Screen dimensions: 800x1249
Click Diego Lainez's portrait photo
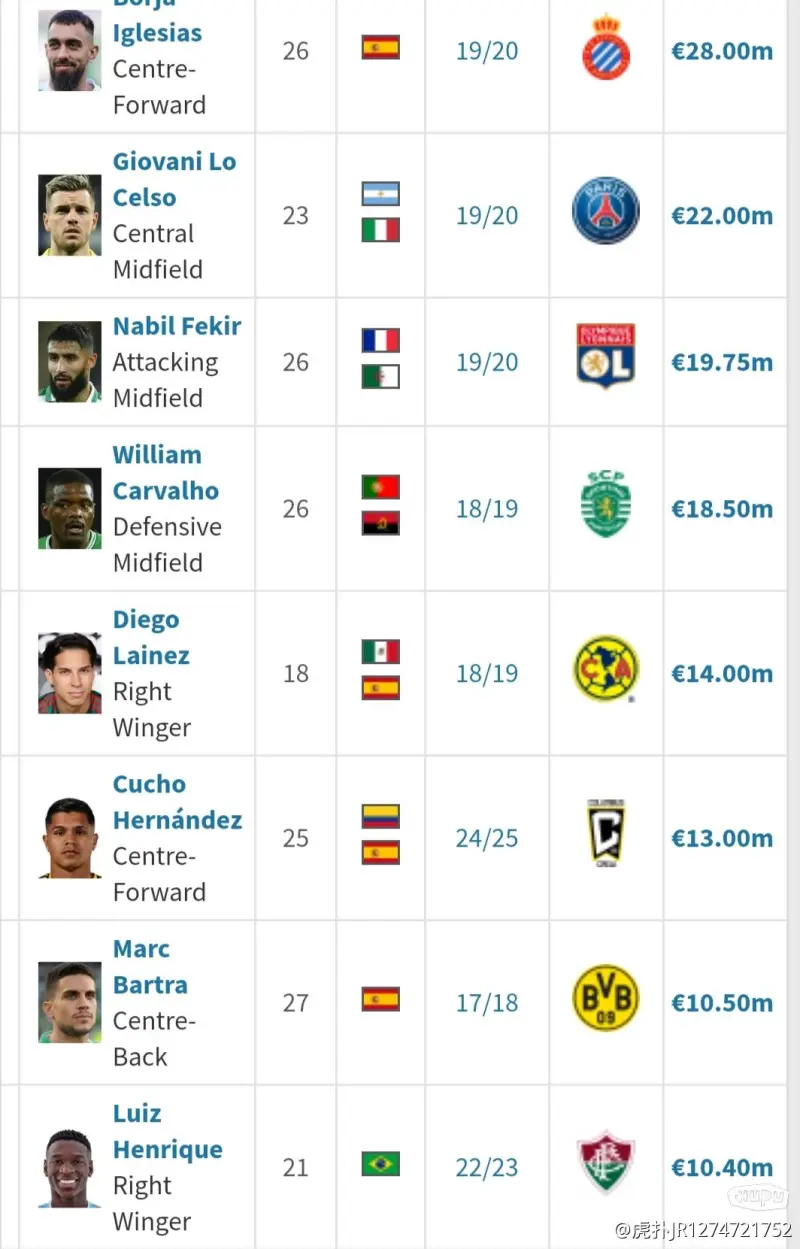tap(70, 673)
